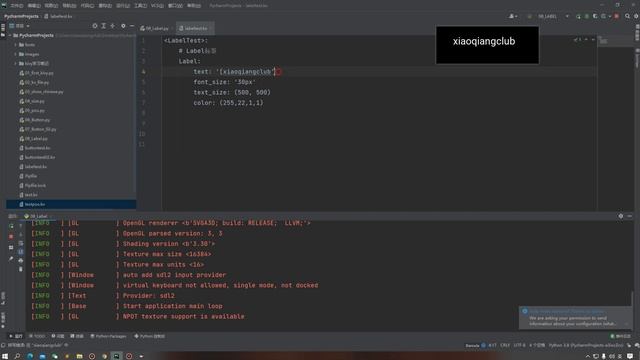This screenshot has width=640, height=360.
Task: Open Microsoft Edge from the taskbar
Action: tap(30, 356)
